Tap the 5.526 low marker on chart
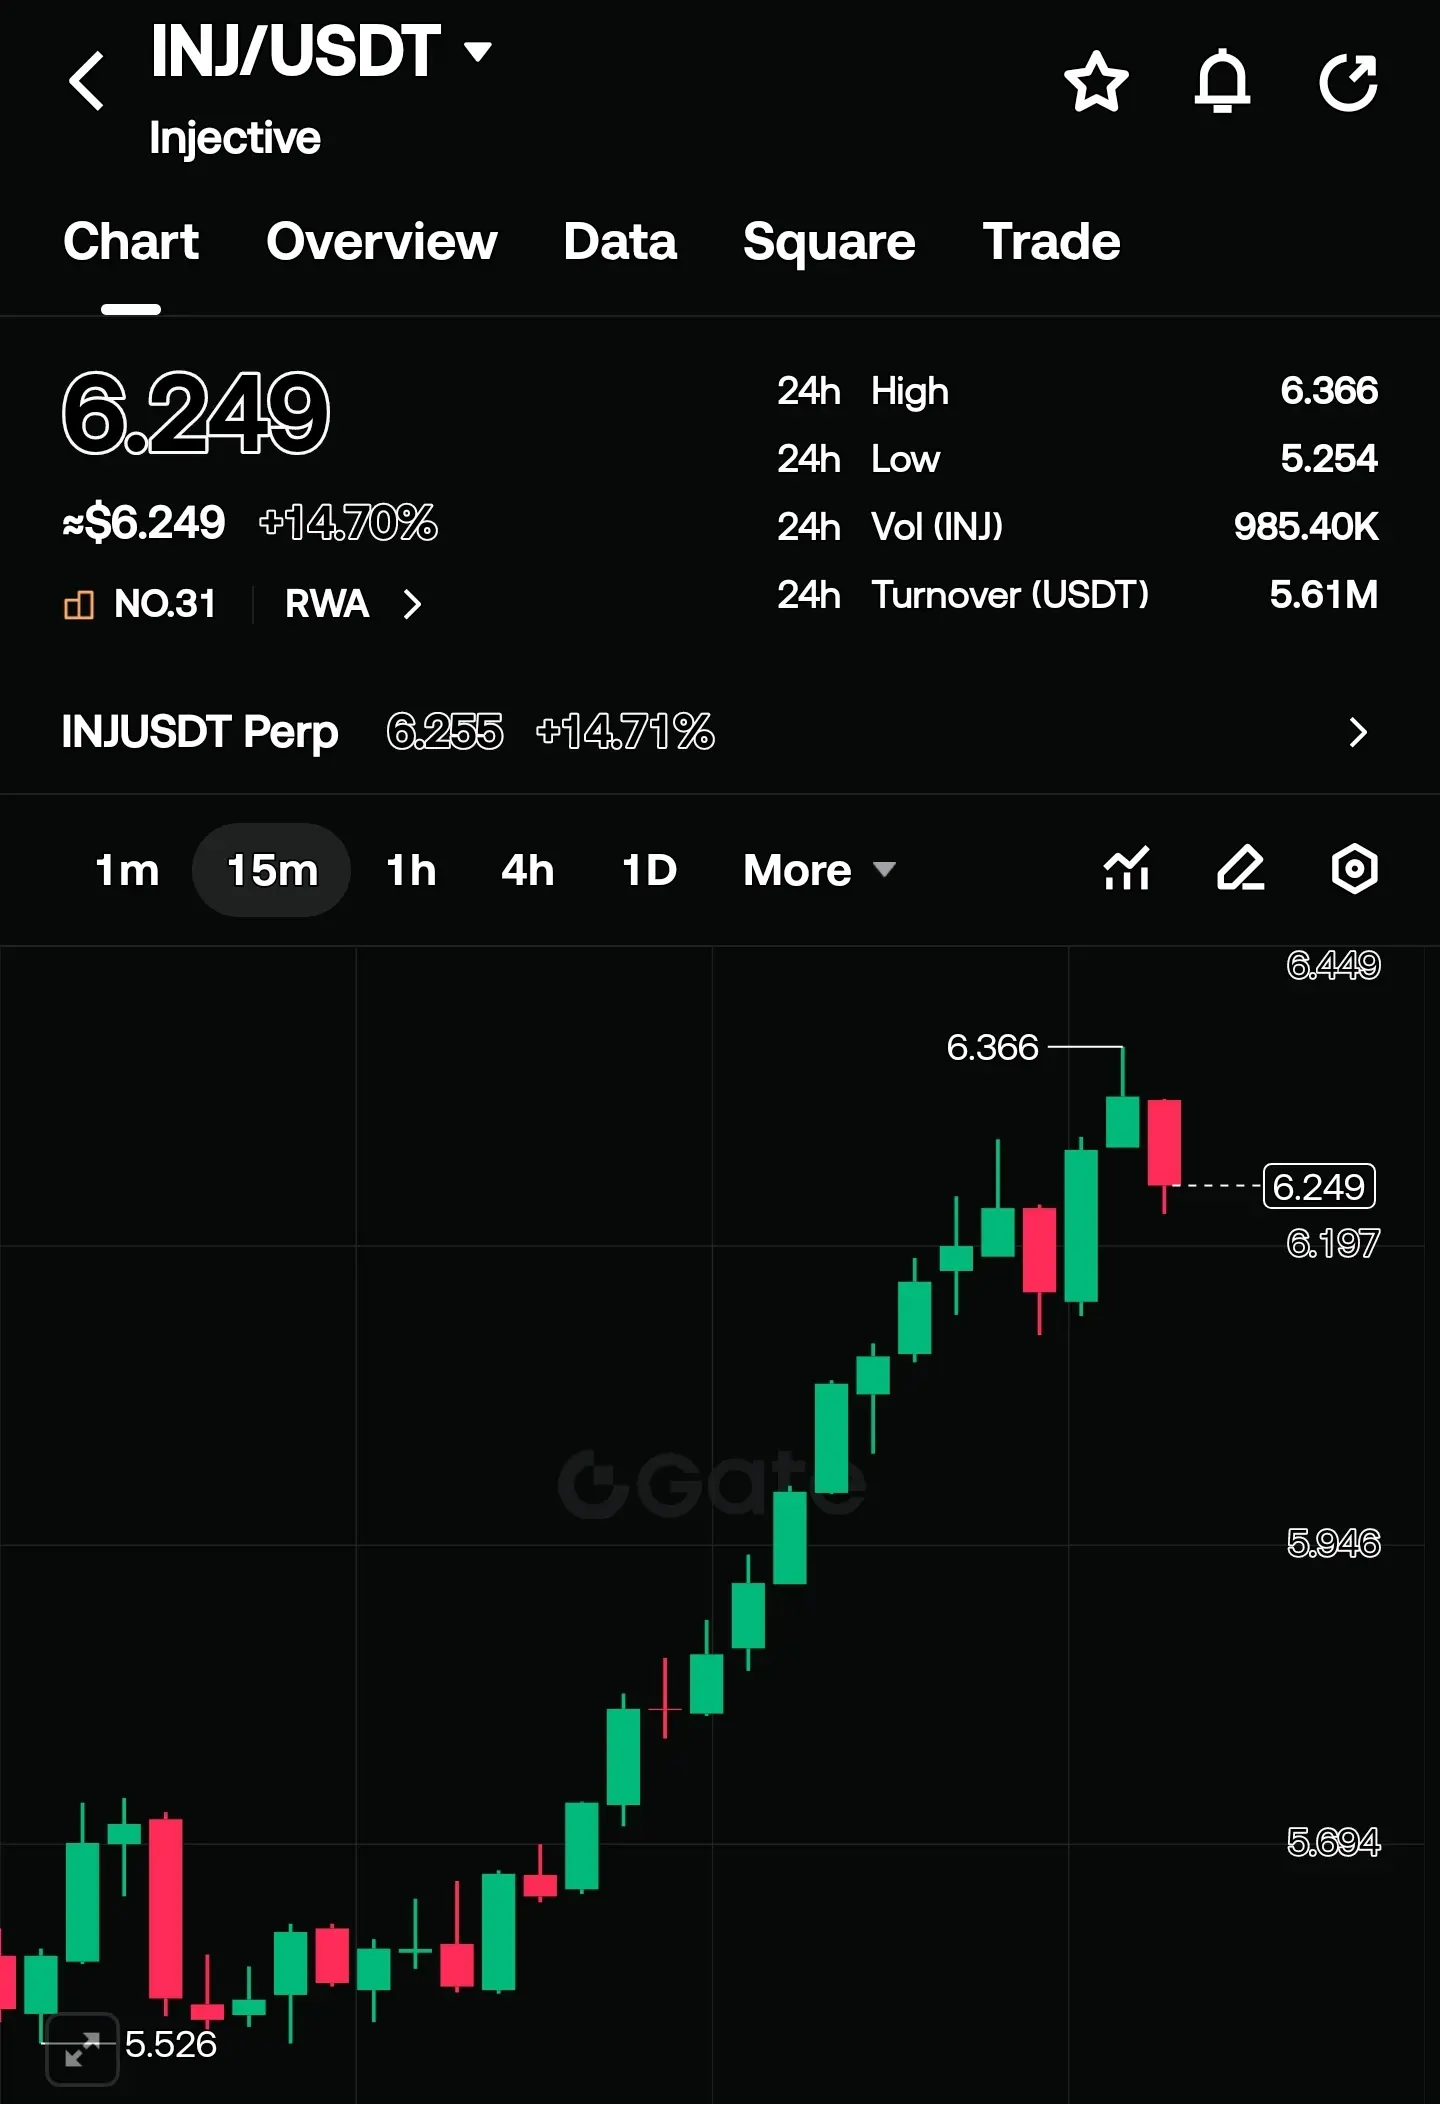Image resolution: width=1440 pixels, height=2104 pixels. [x=171, y=2045]
